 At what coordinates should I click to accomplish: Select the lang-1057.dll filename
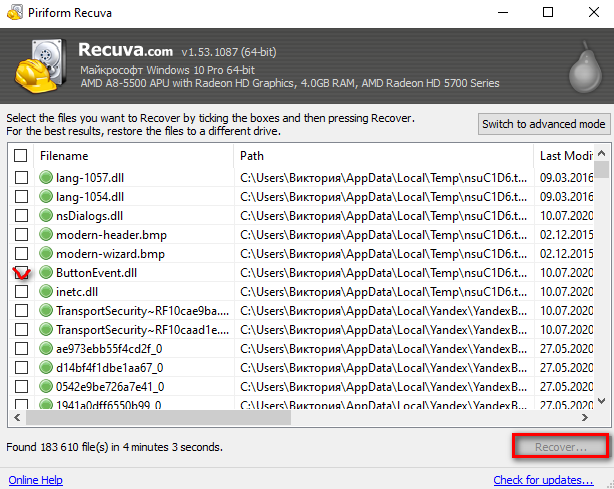pyautogui.click(x=90, y=178)
